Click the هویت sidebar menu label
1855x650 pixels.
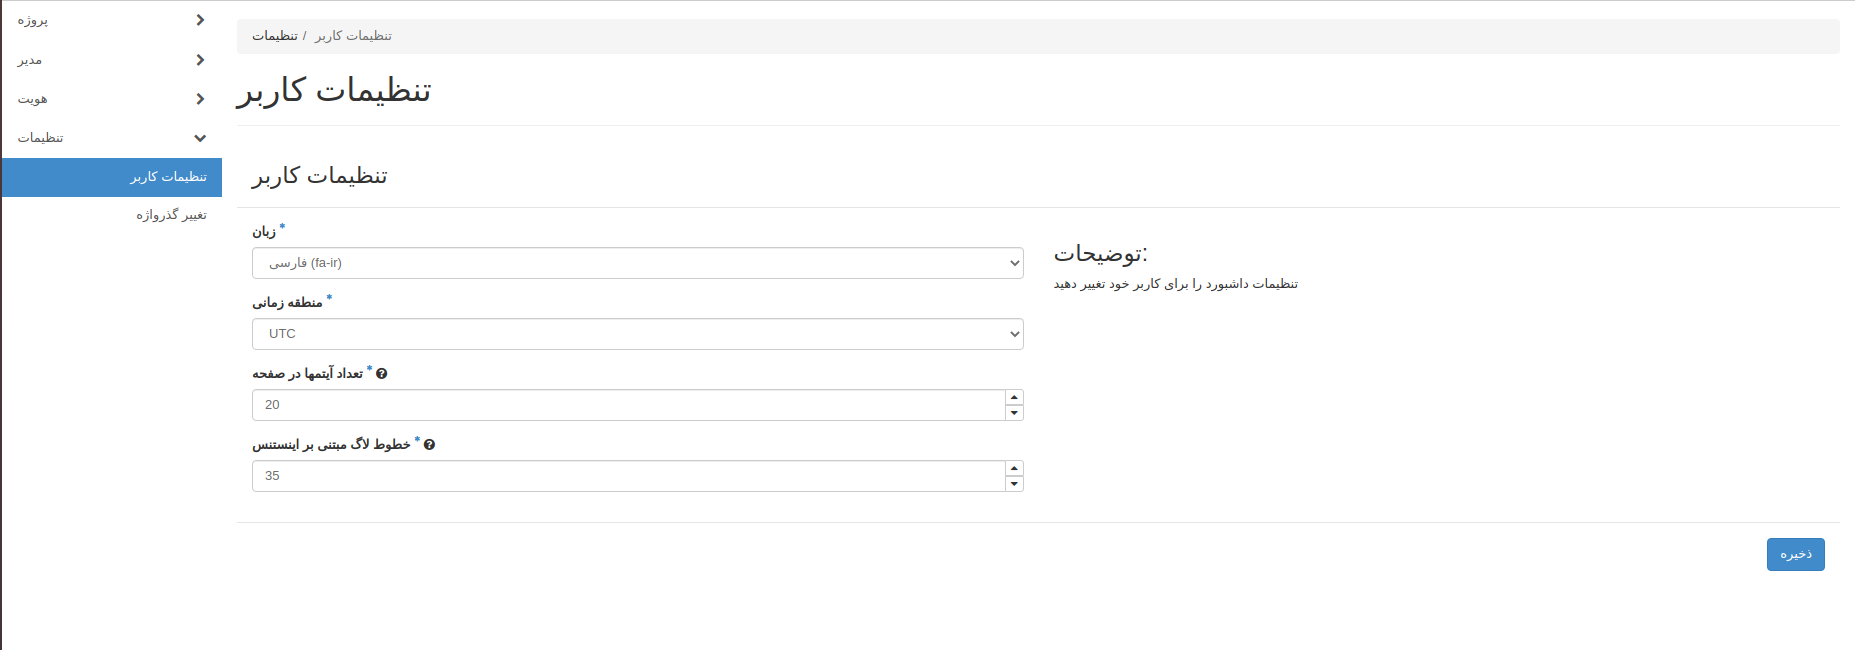pyautogui.click(x=33, y=99)
